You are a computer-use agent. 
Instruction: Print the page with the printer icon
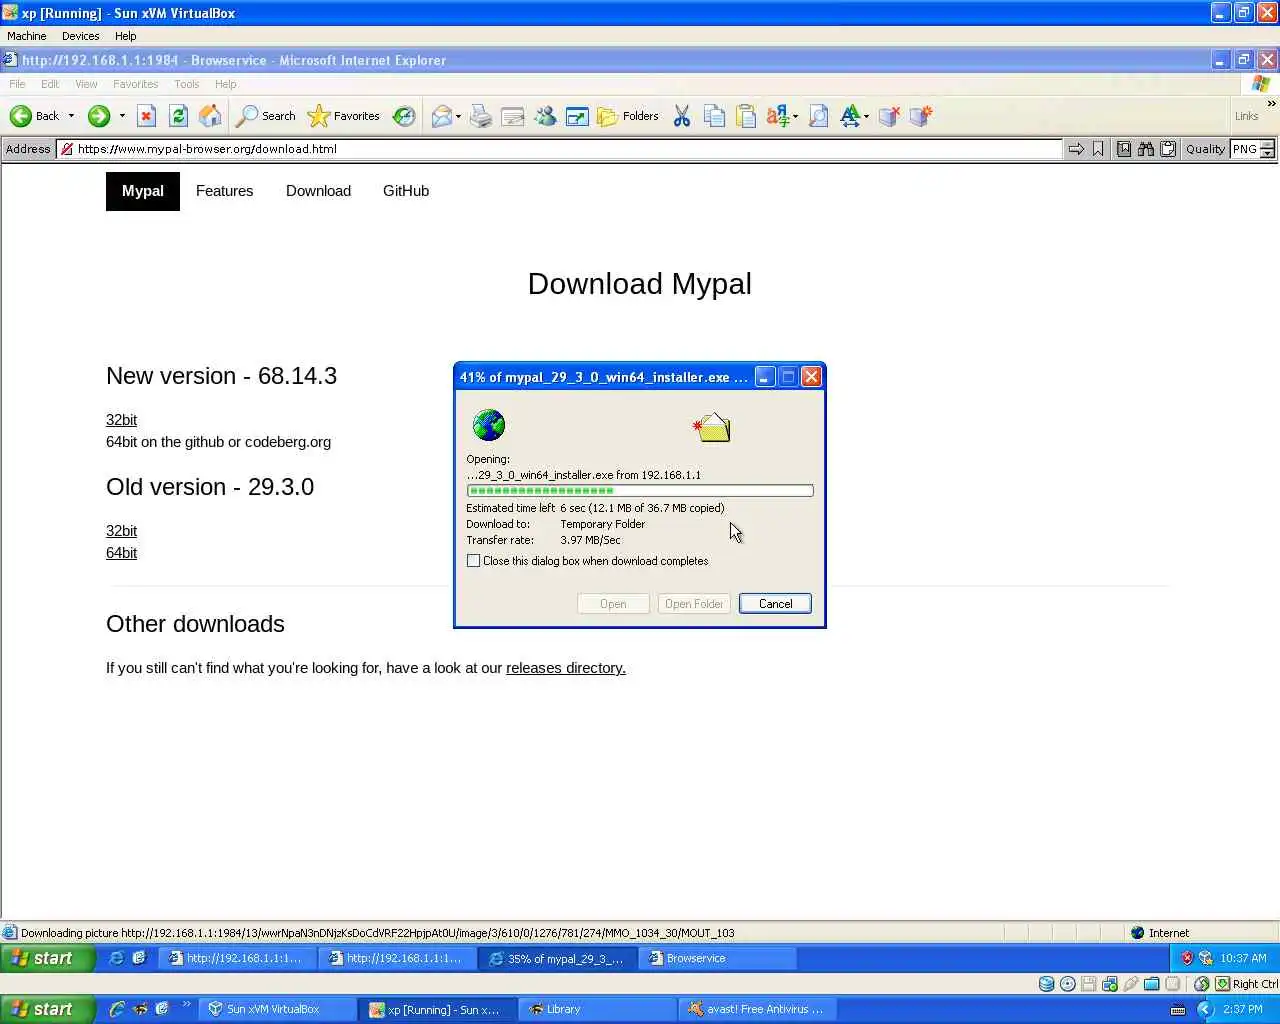pyautogui.click(x=481, y=116)
